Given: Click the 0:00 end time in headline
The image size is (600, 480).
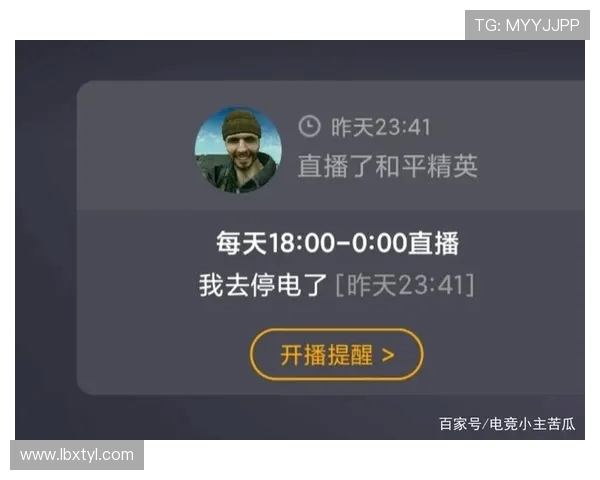Looking at the screenshot, I should [379, 243].
